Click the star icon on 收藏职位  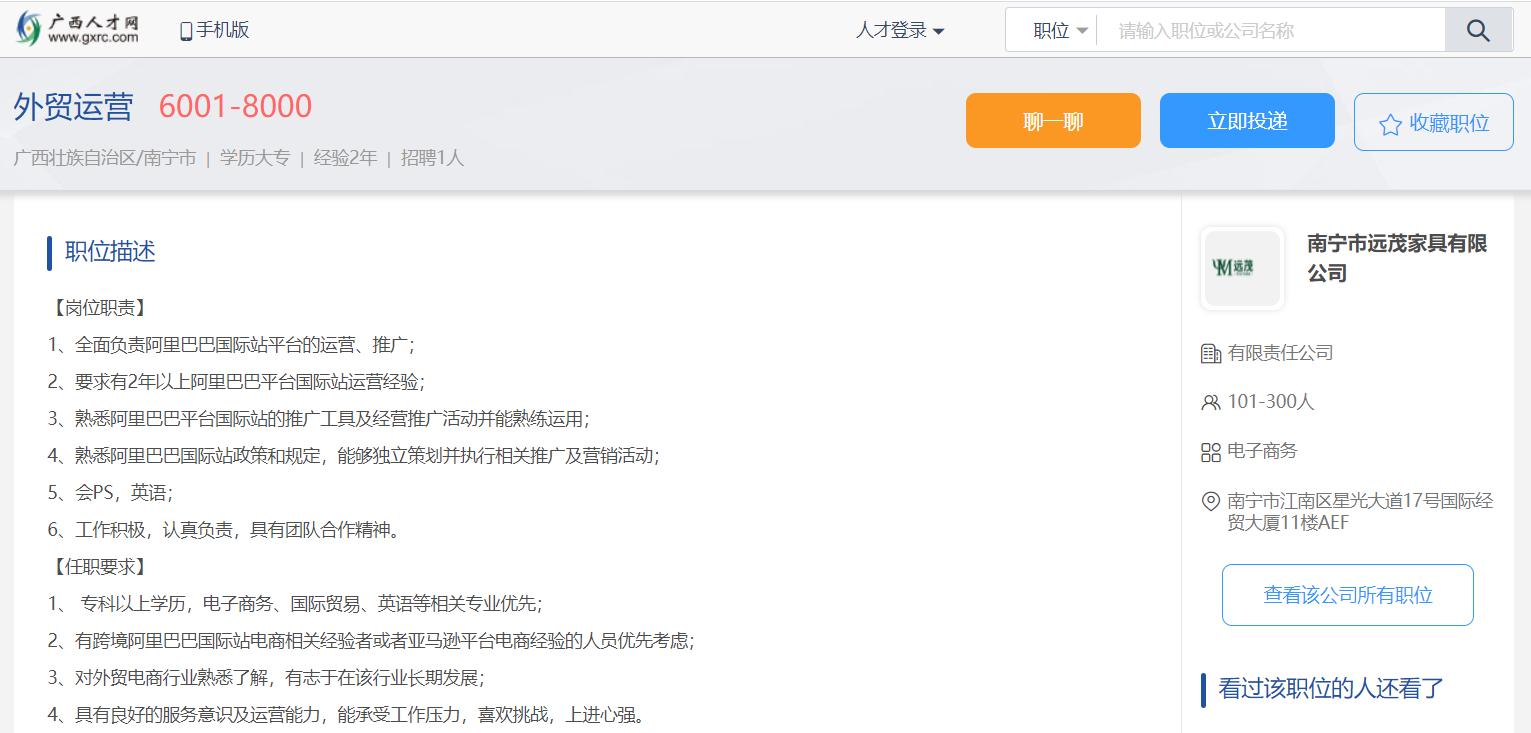[1389, 124]
